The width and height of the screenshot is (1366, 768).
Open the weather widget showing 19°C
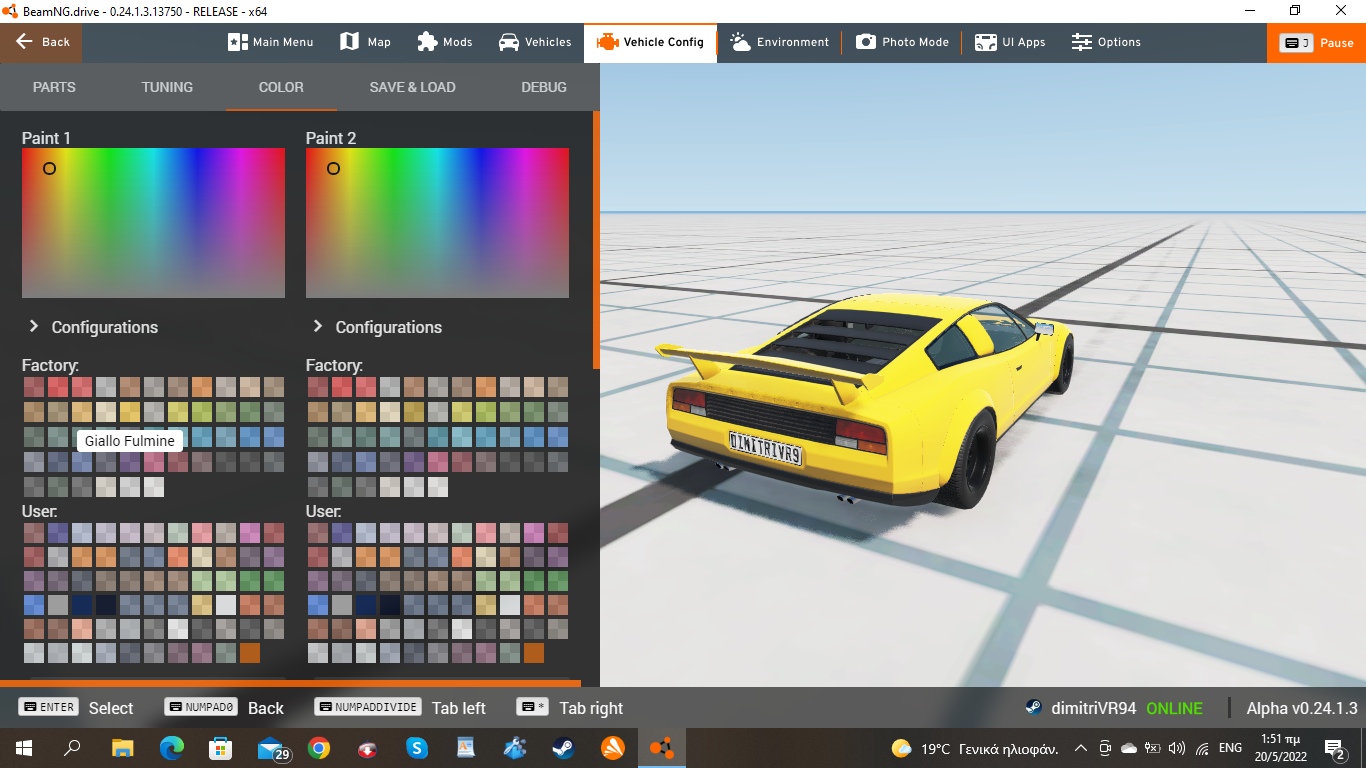coord(975,748)
